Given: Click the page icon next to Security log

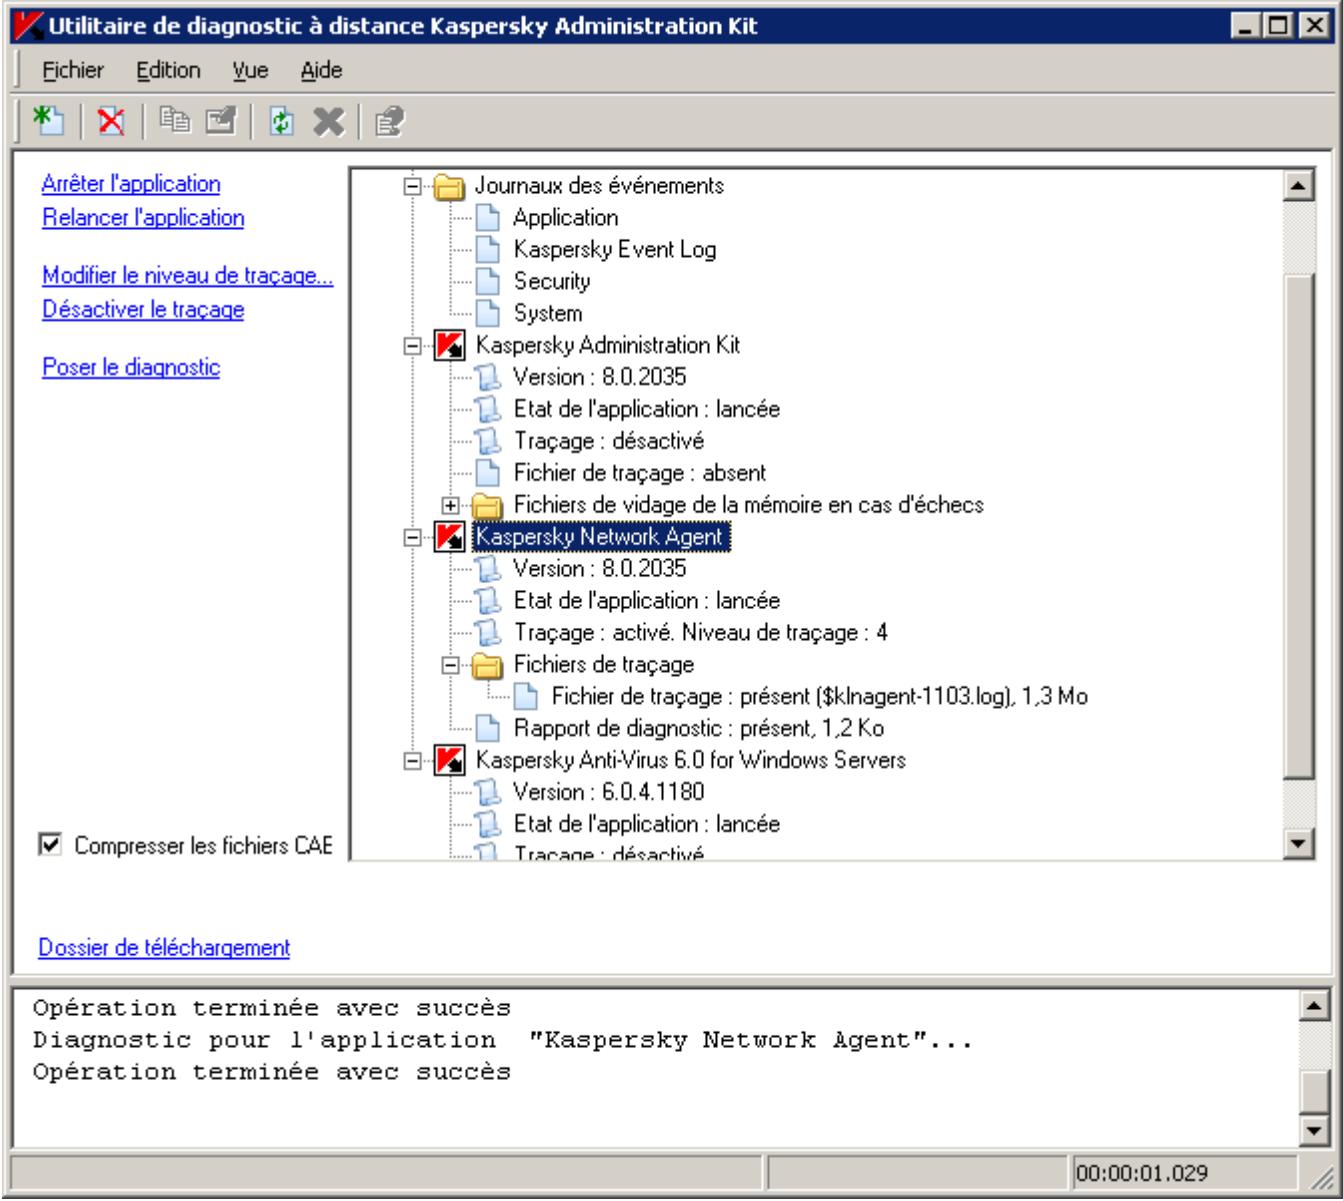Looking at the screenshot, I should [x=487, y=281].
